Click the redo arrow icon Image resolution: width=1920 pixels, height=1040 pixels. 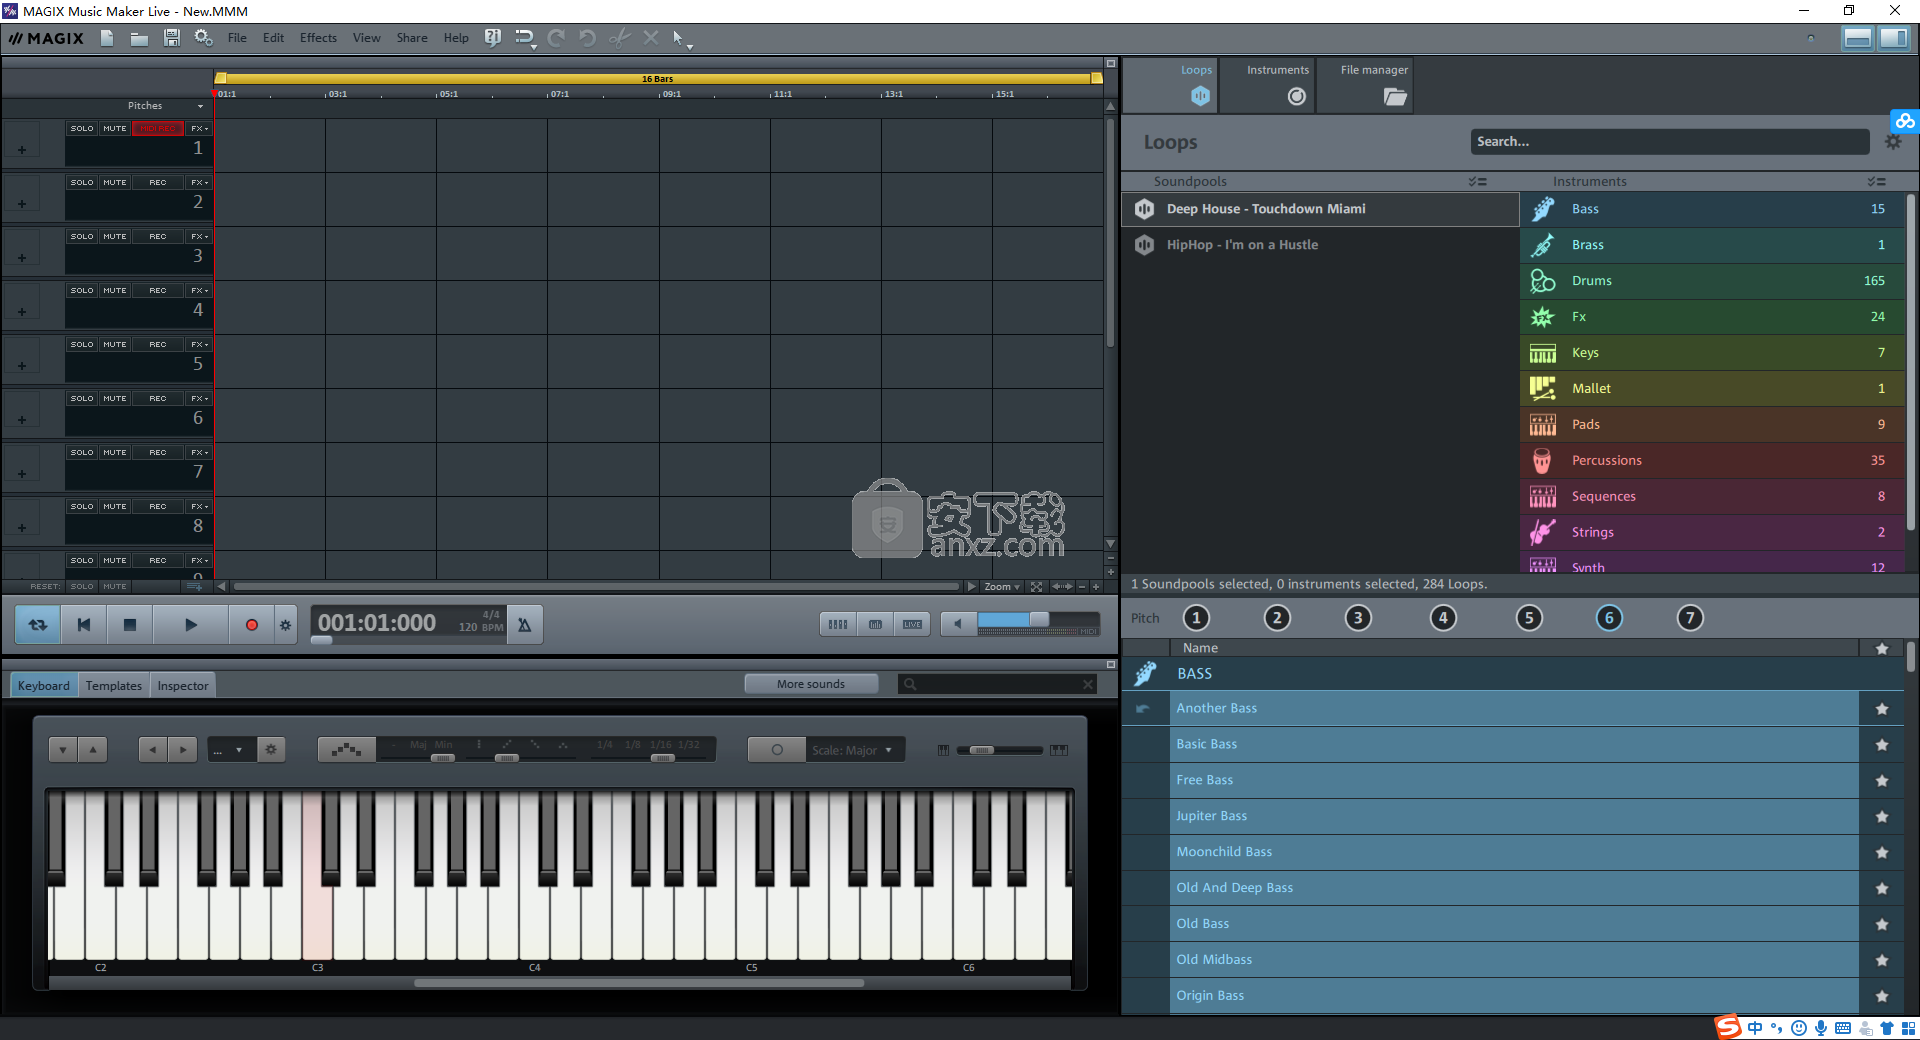tap(556, 38)
